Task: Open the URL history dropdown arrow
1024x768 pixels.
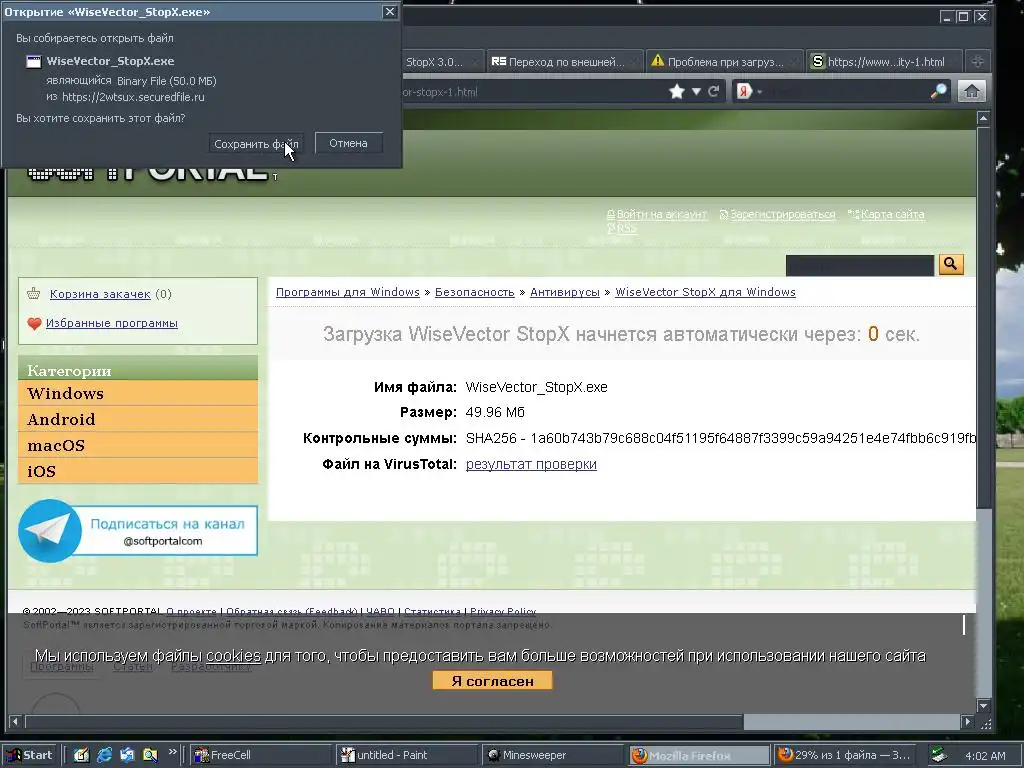Action: 696,91
